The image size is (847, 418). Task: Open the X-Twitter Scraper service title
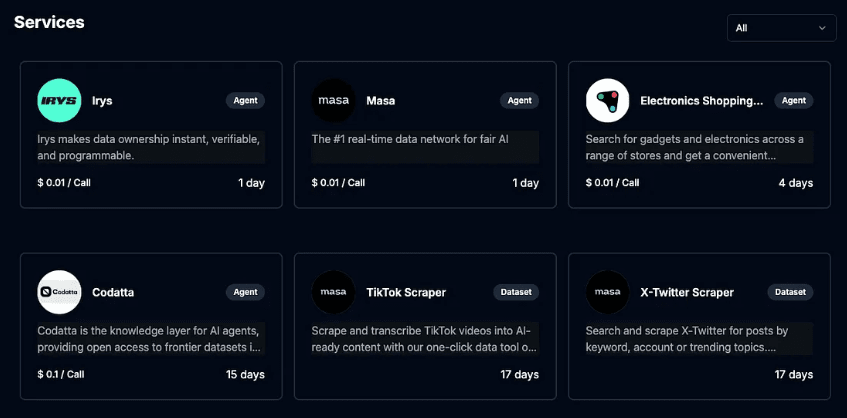pyautogui.click(x=687, y=293)
